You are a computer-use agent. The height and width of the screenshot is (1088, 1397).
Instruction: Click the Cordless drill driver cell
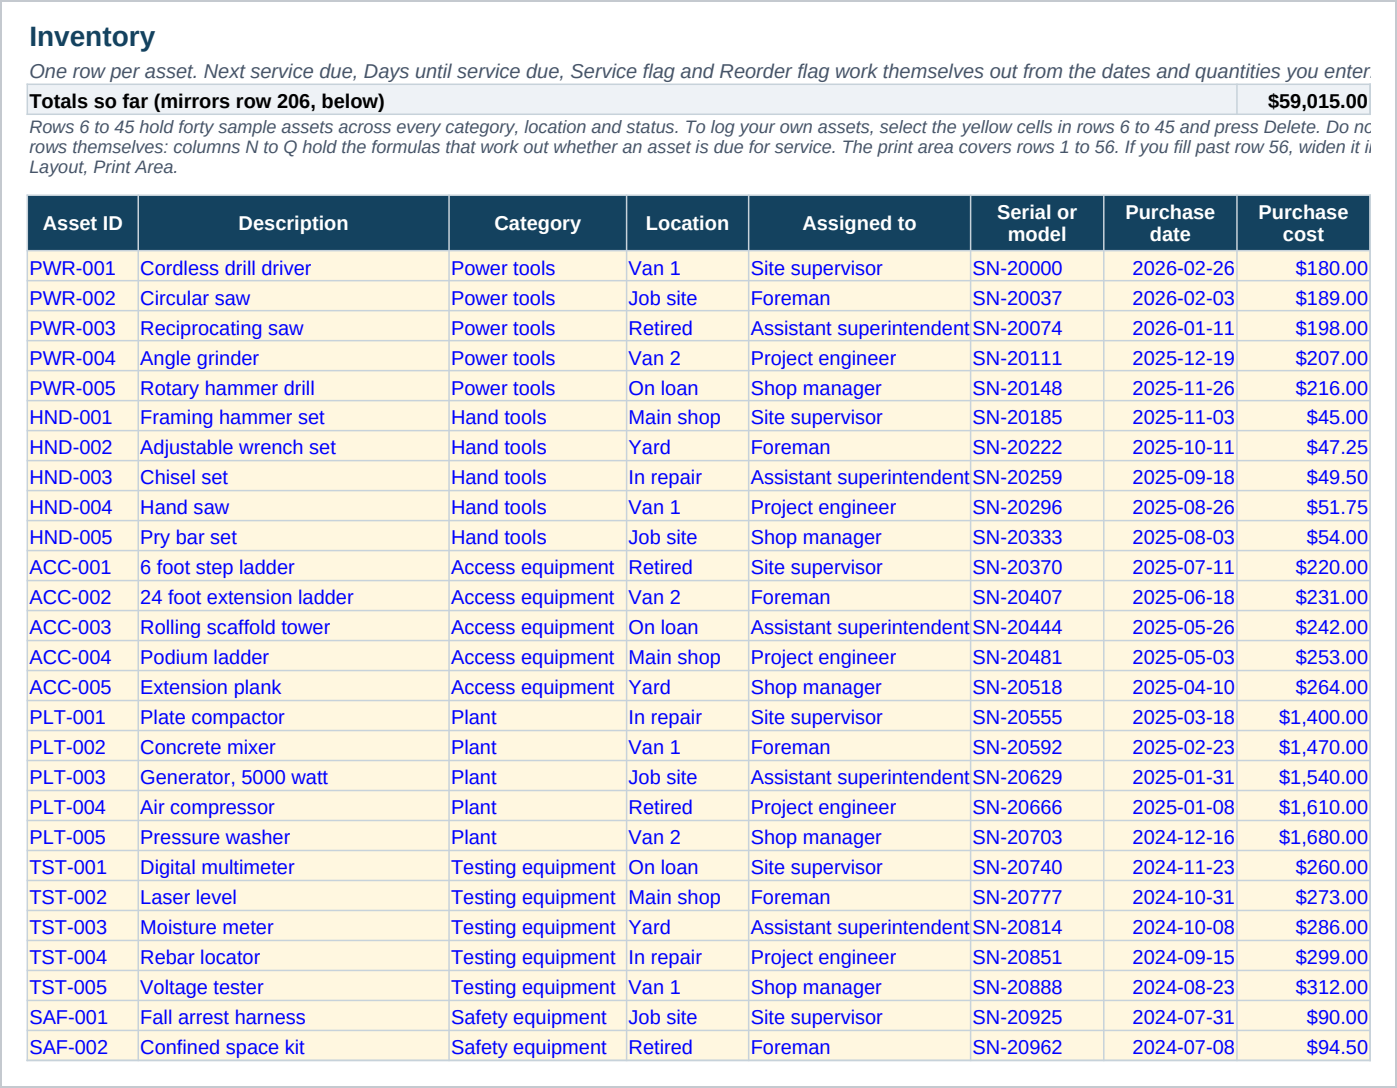coord(293,268)
